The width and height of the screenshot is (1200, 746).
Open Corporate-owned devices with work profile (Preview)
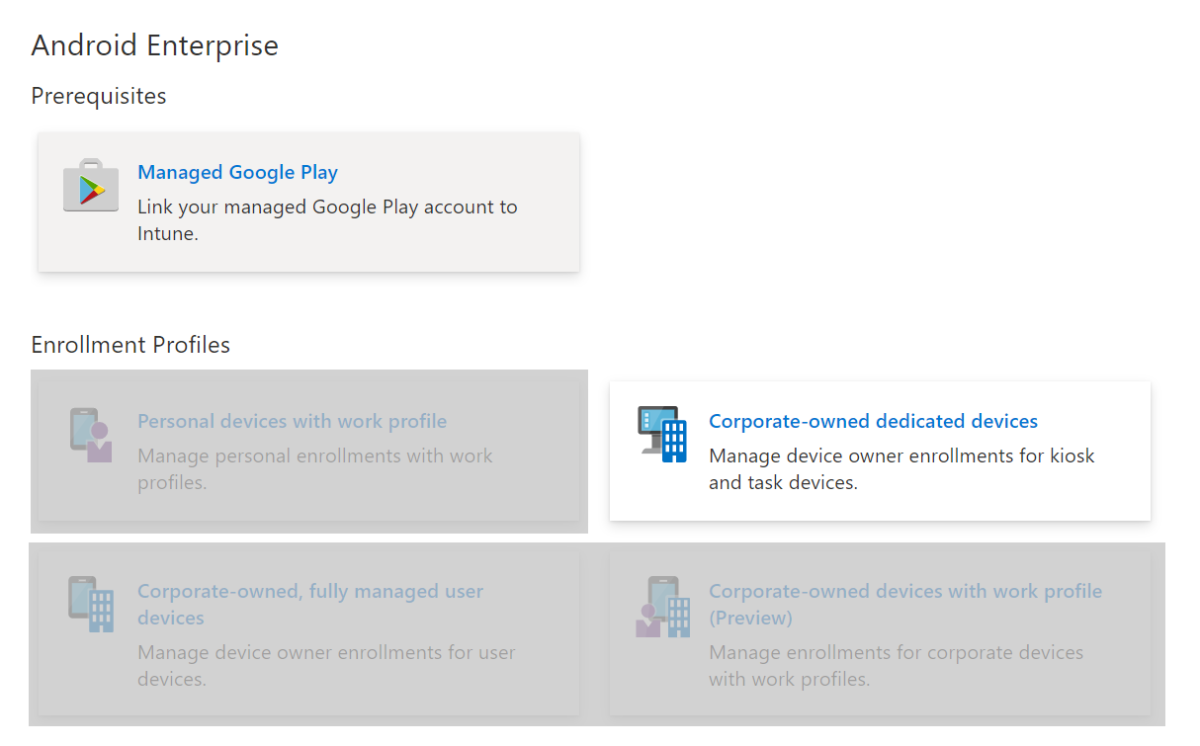coord(905,604)
